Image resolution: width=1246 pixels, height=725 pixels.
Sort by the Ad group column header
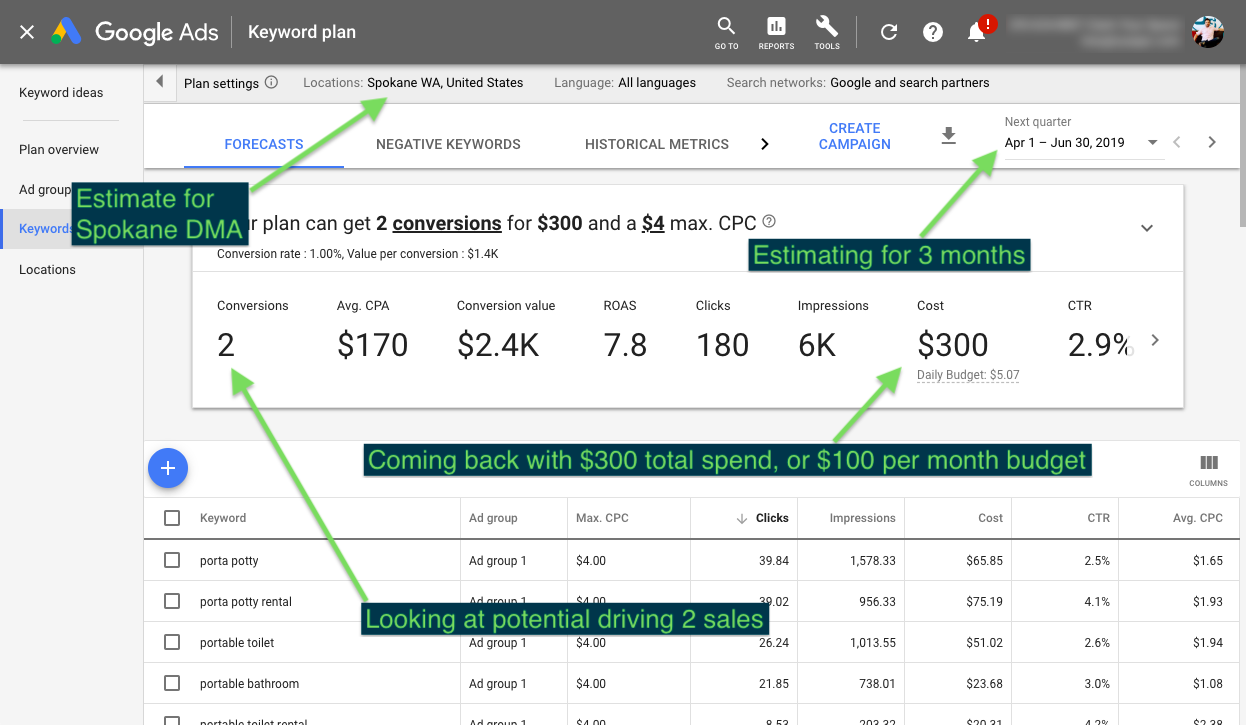[493, 518]
